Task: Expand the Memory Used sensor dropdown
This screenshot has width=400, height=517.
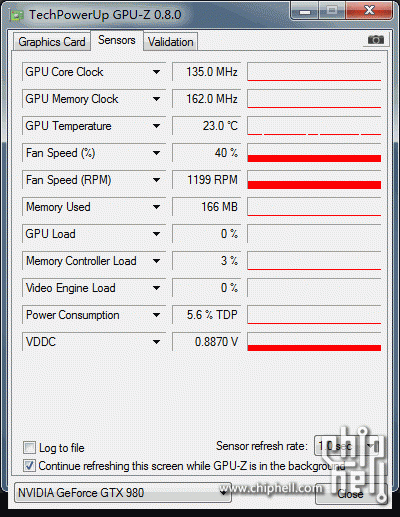Action: pyautogui.click(x=156, y=207)
